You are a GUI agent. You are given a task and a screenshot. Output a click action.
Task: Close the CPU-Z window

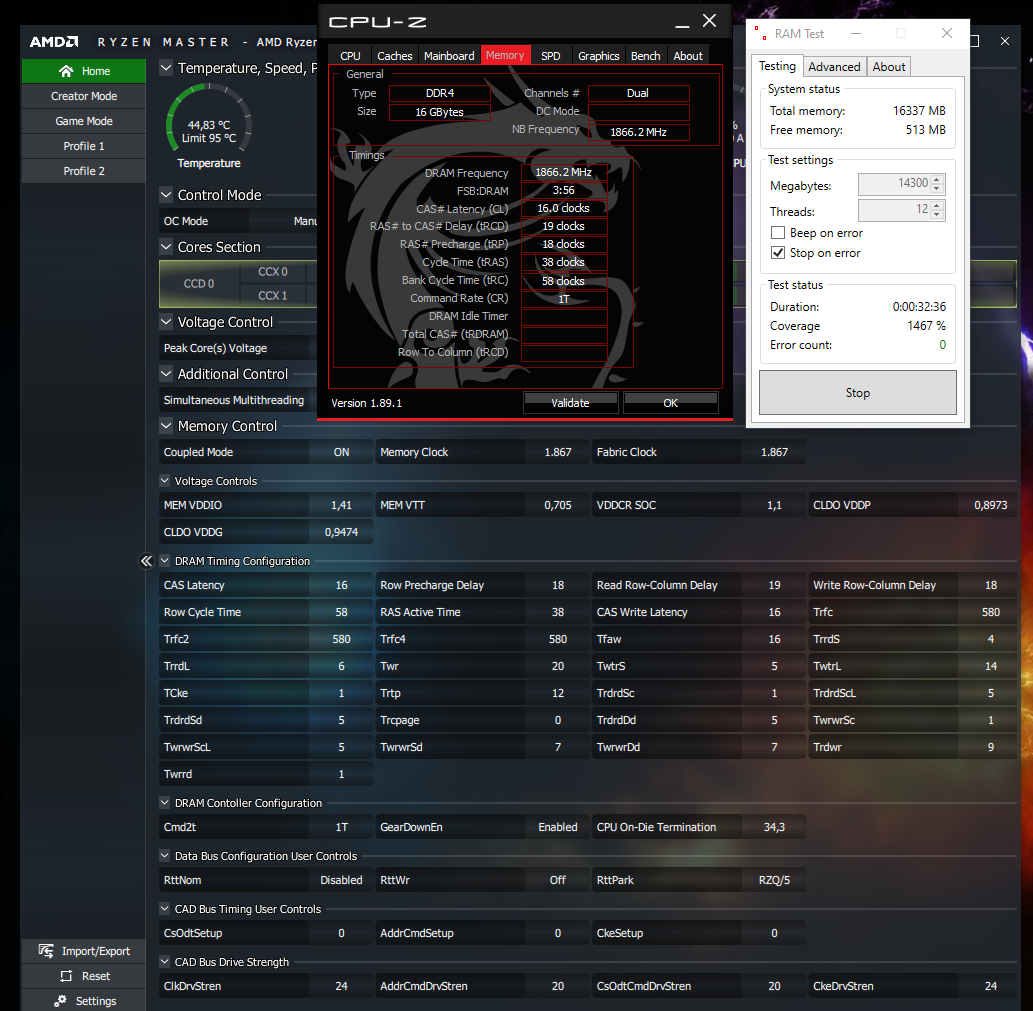tap(710, 20)
